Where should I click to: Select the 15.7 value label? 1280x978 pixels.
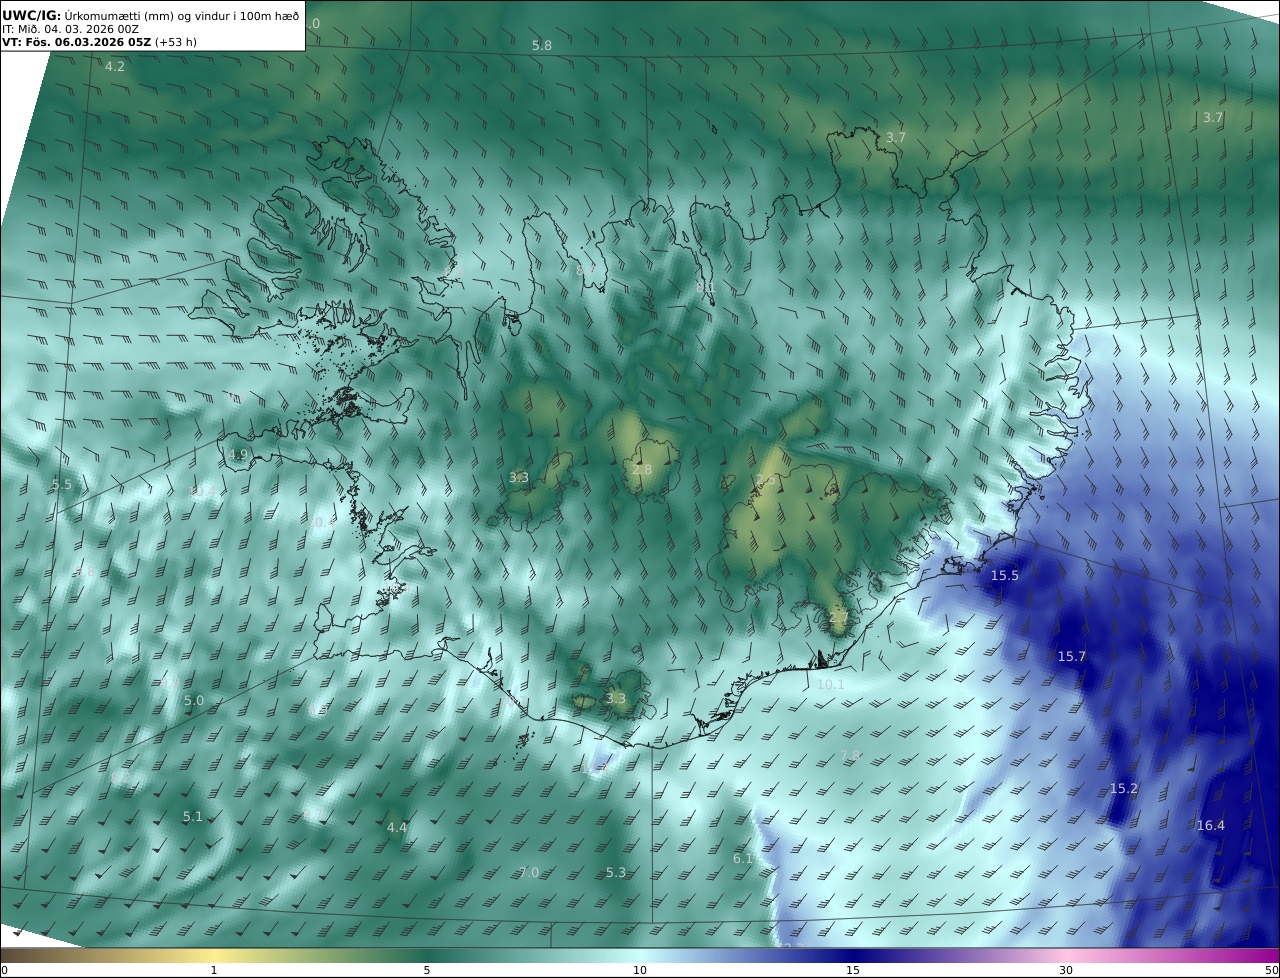coord(1072,656)
